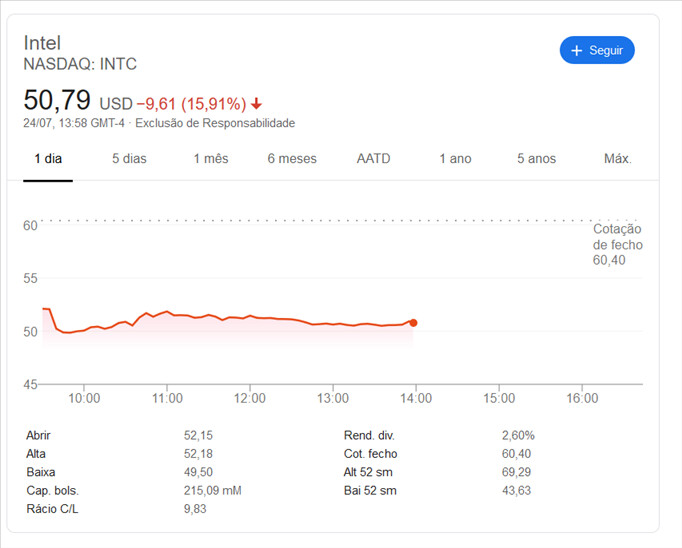Click the 11:00 time axis label
The height and width of the screenshot is (548, 682).
[167, 398]
